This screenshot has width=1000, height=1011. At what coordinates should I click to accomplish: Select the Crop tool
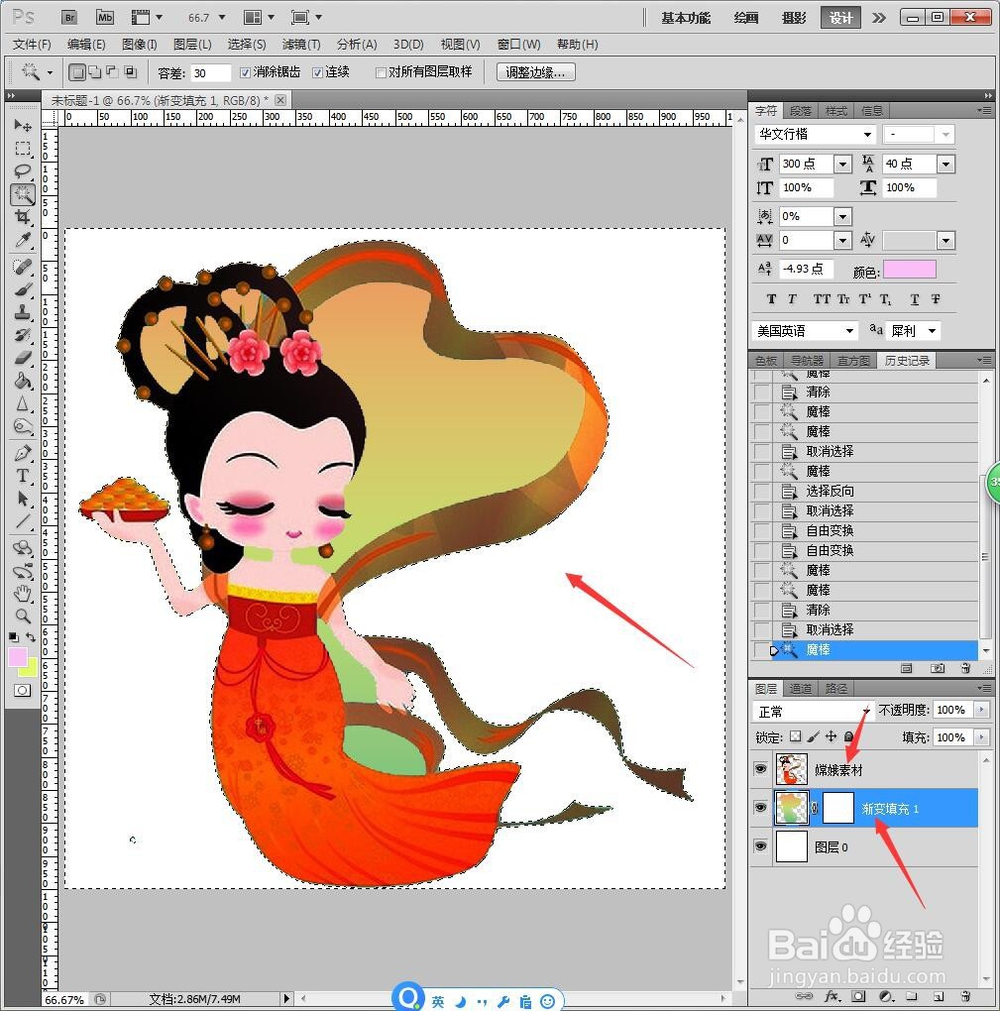tap(23, 217)
